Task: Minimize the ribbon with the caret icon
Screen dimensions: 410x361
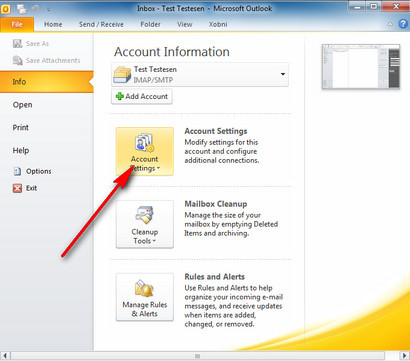Action: 390,24
